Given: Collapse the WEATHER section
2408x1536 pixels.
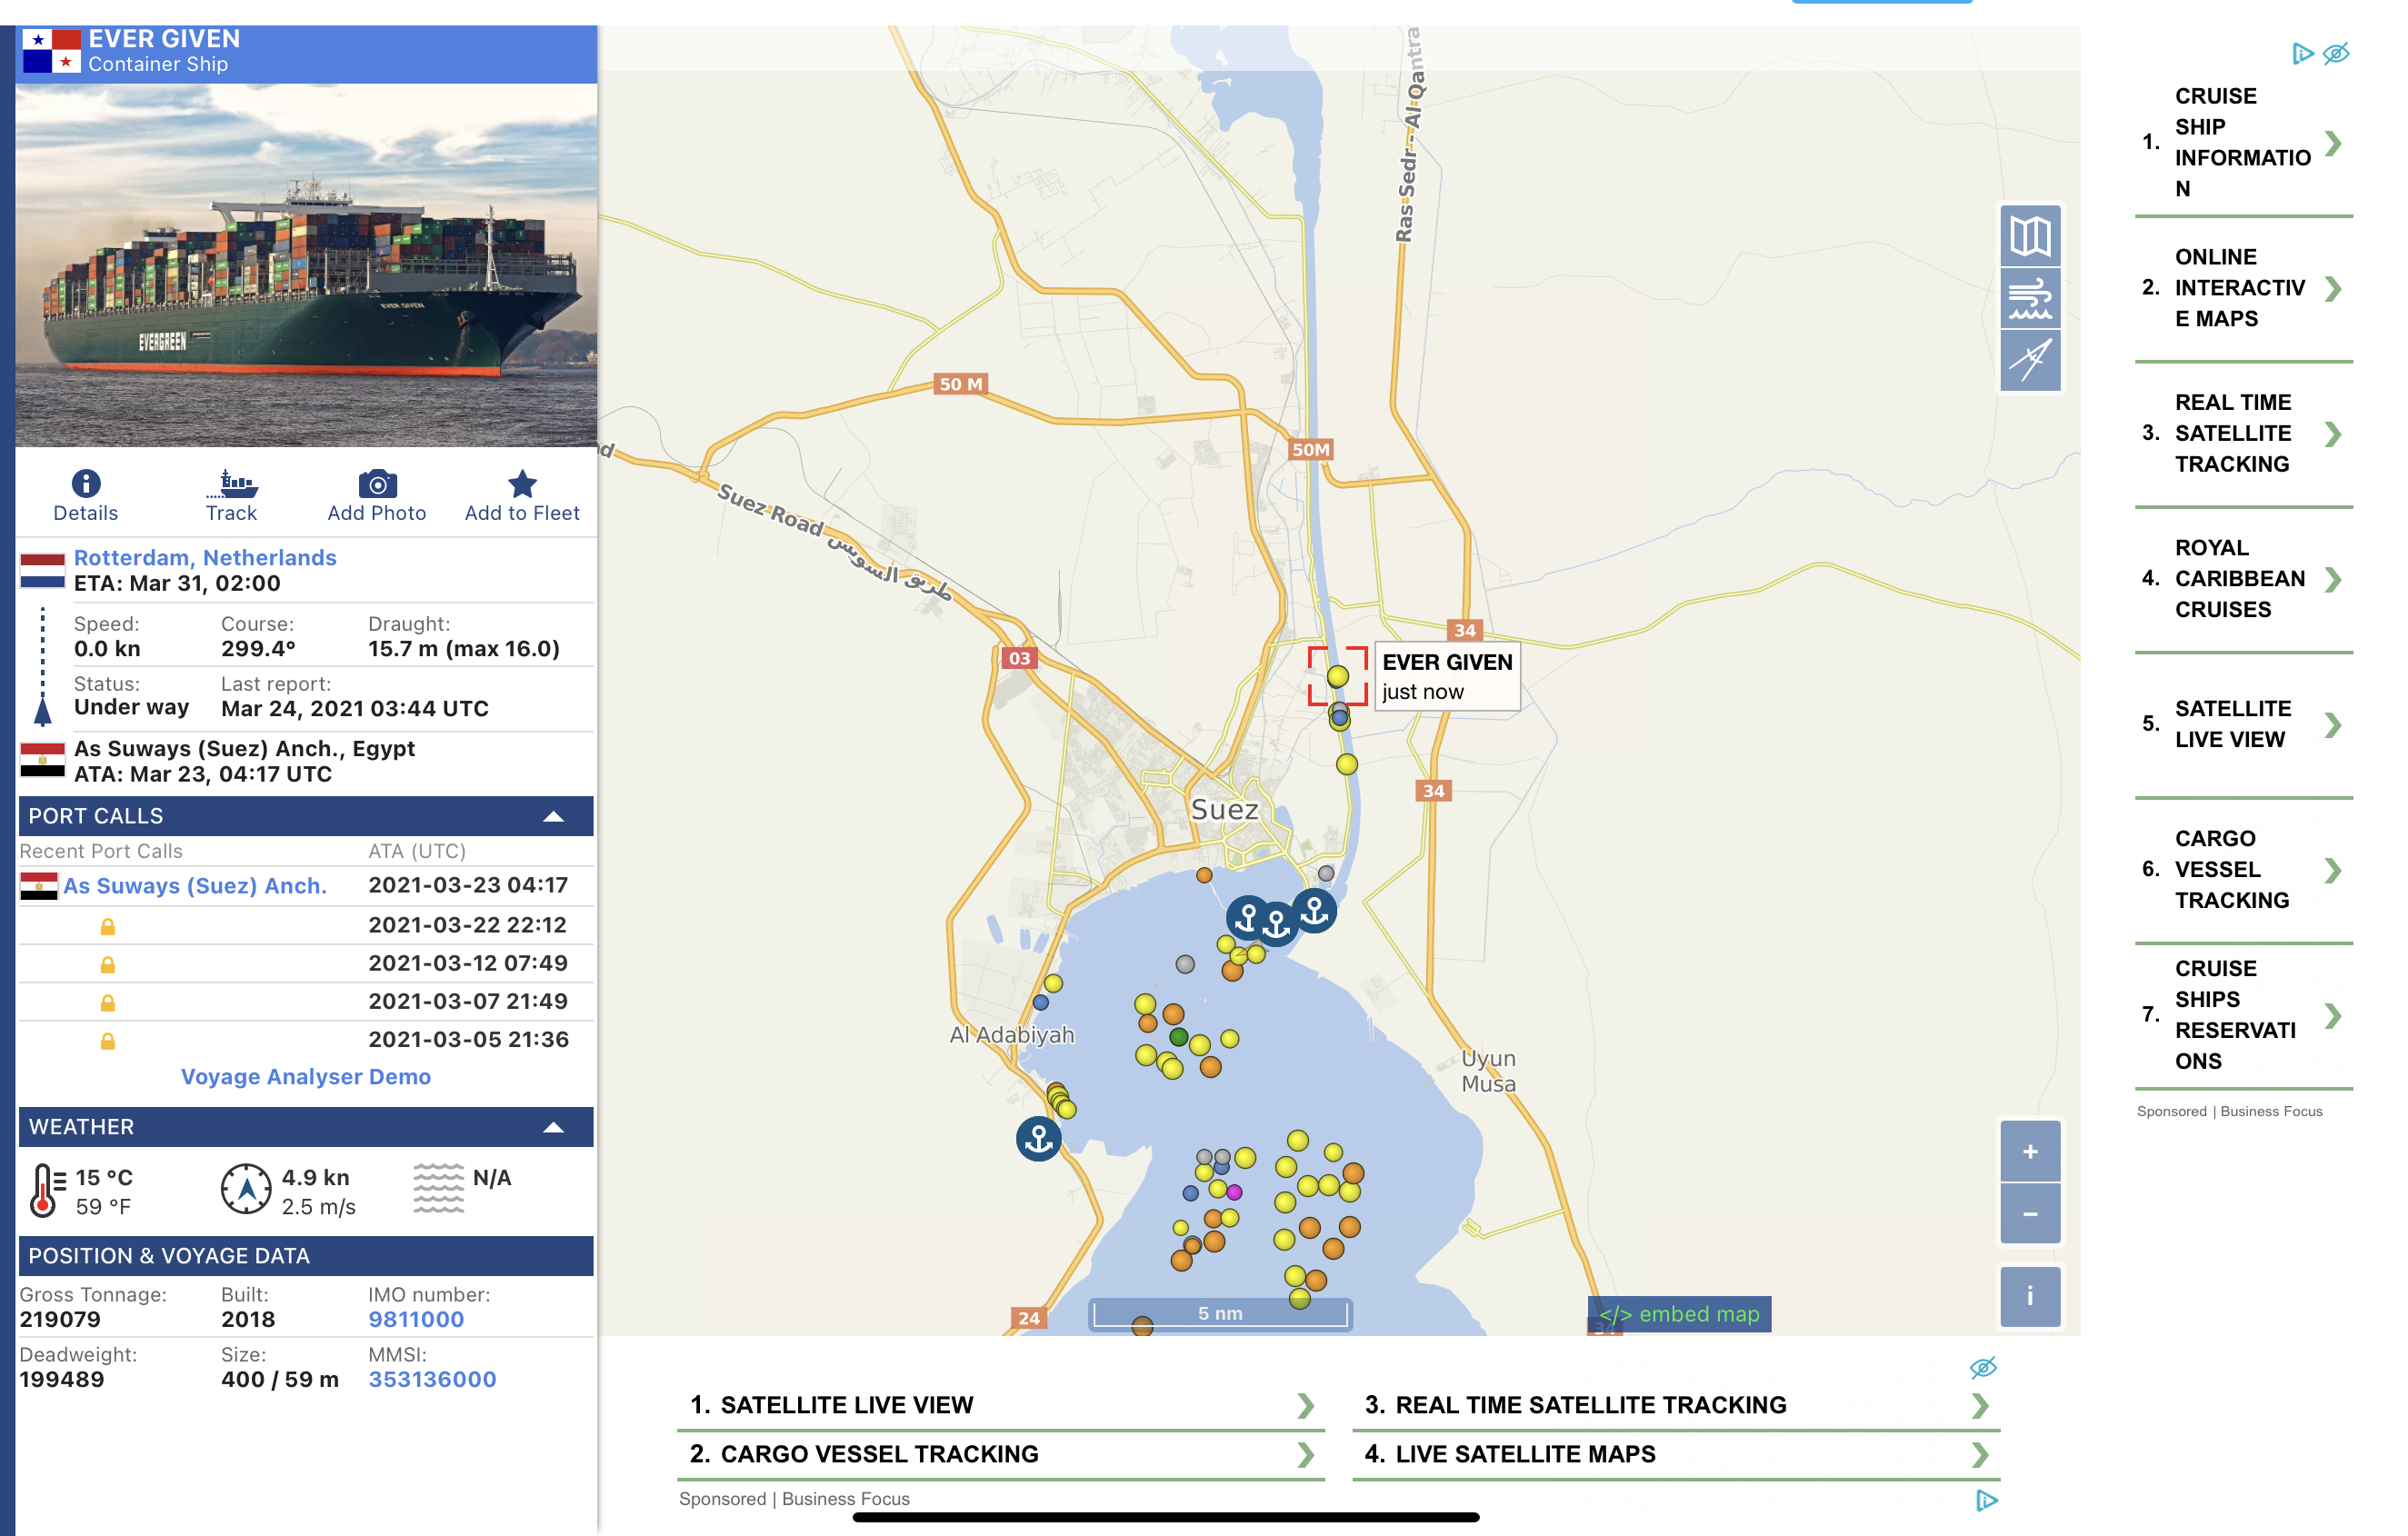Looking at the screenshot, I should (x=553, y=1127).
